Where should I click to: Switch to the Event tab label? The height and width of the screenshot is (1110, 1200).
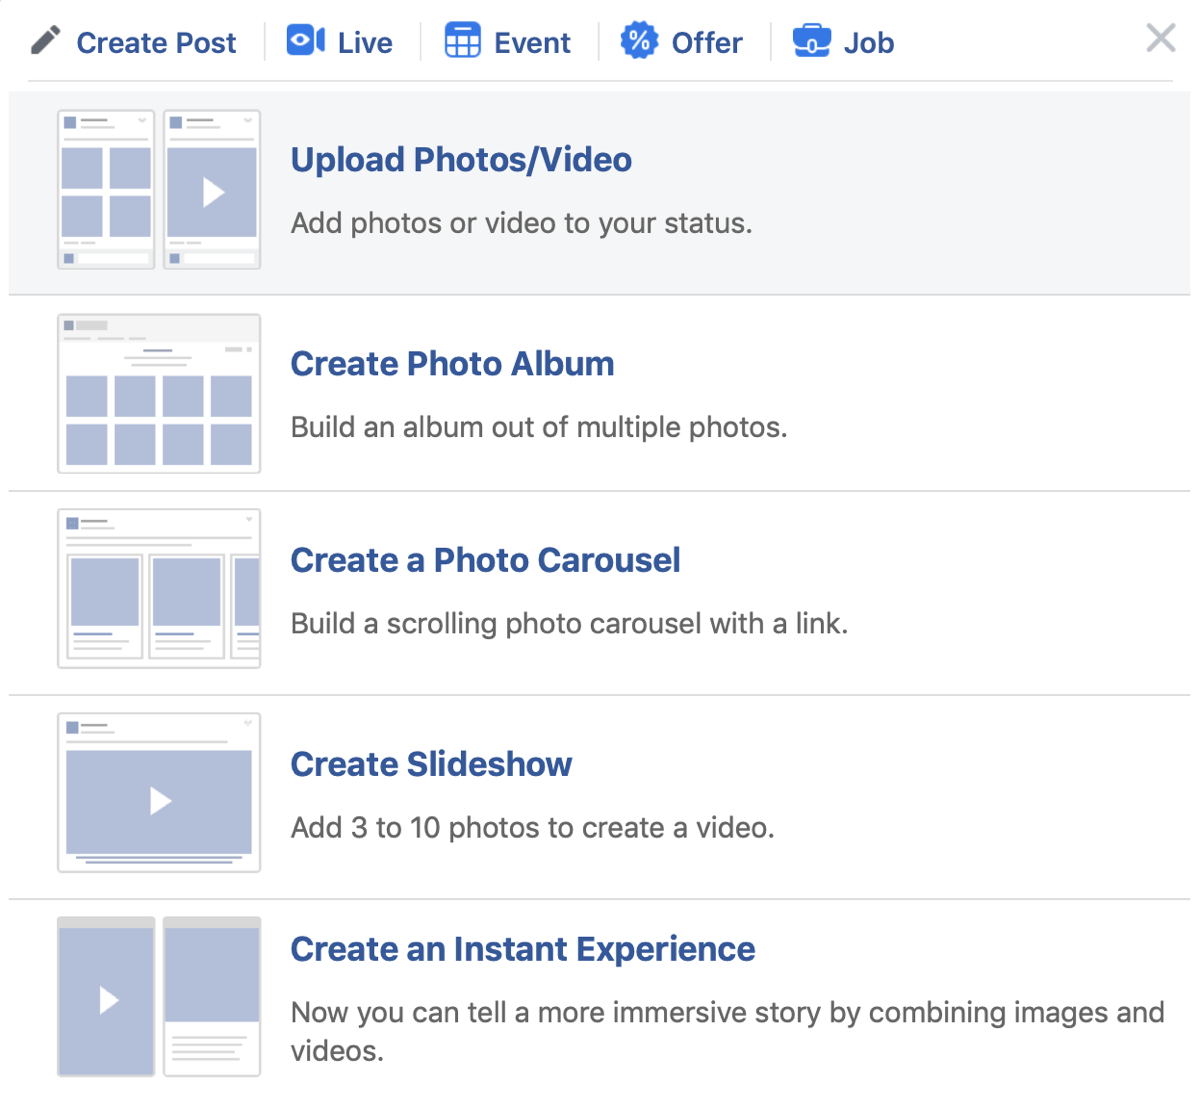[532, 43]
